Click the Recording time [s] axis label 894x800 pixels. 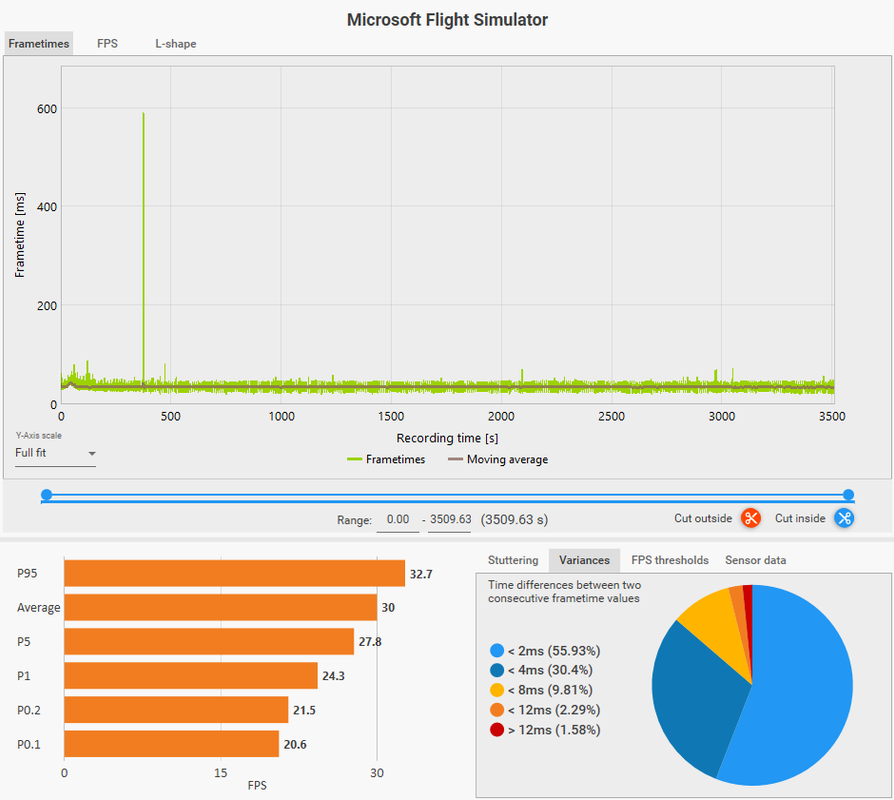[x=447, y=438]
